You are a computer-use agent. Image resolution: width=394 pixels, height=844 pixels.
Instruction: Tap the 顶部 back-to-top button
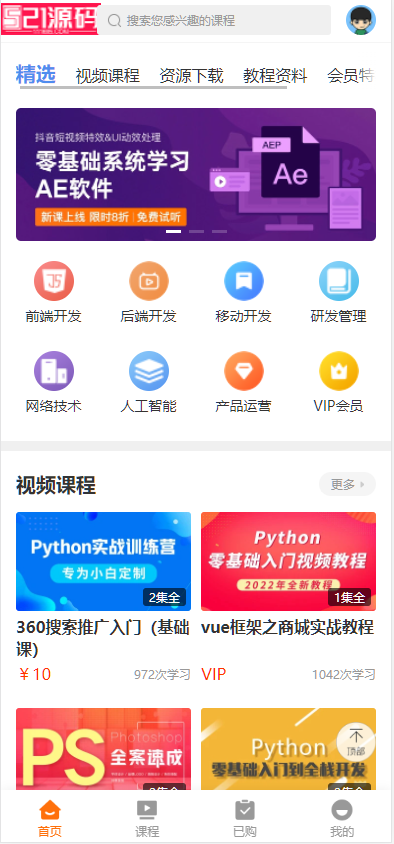pyautogui.click(x=356, y=741)
